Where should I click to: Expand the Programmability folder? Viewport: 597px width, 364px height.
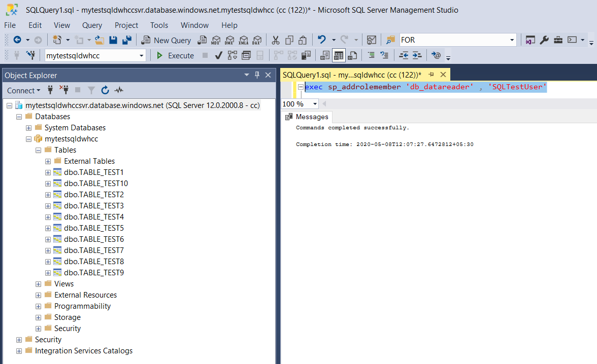click(x=38, y=306)
